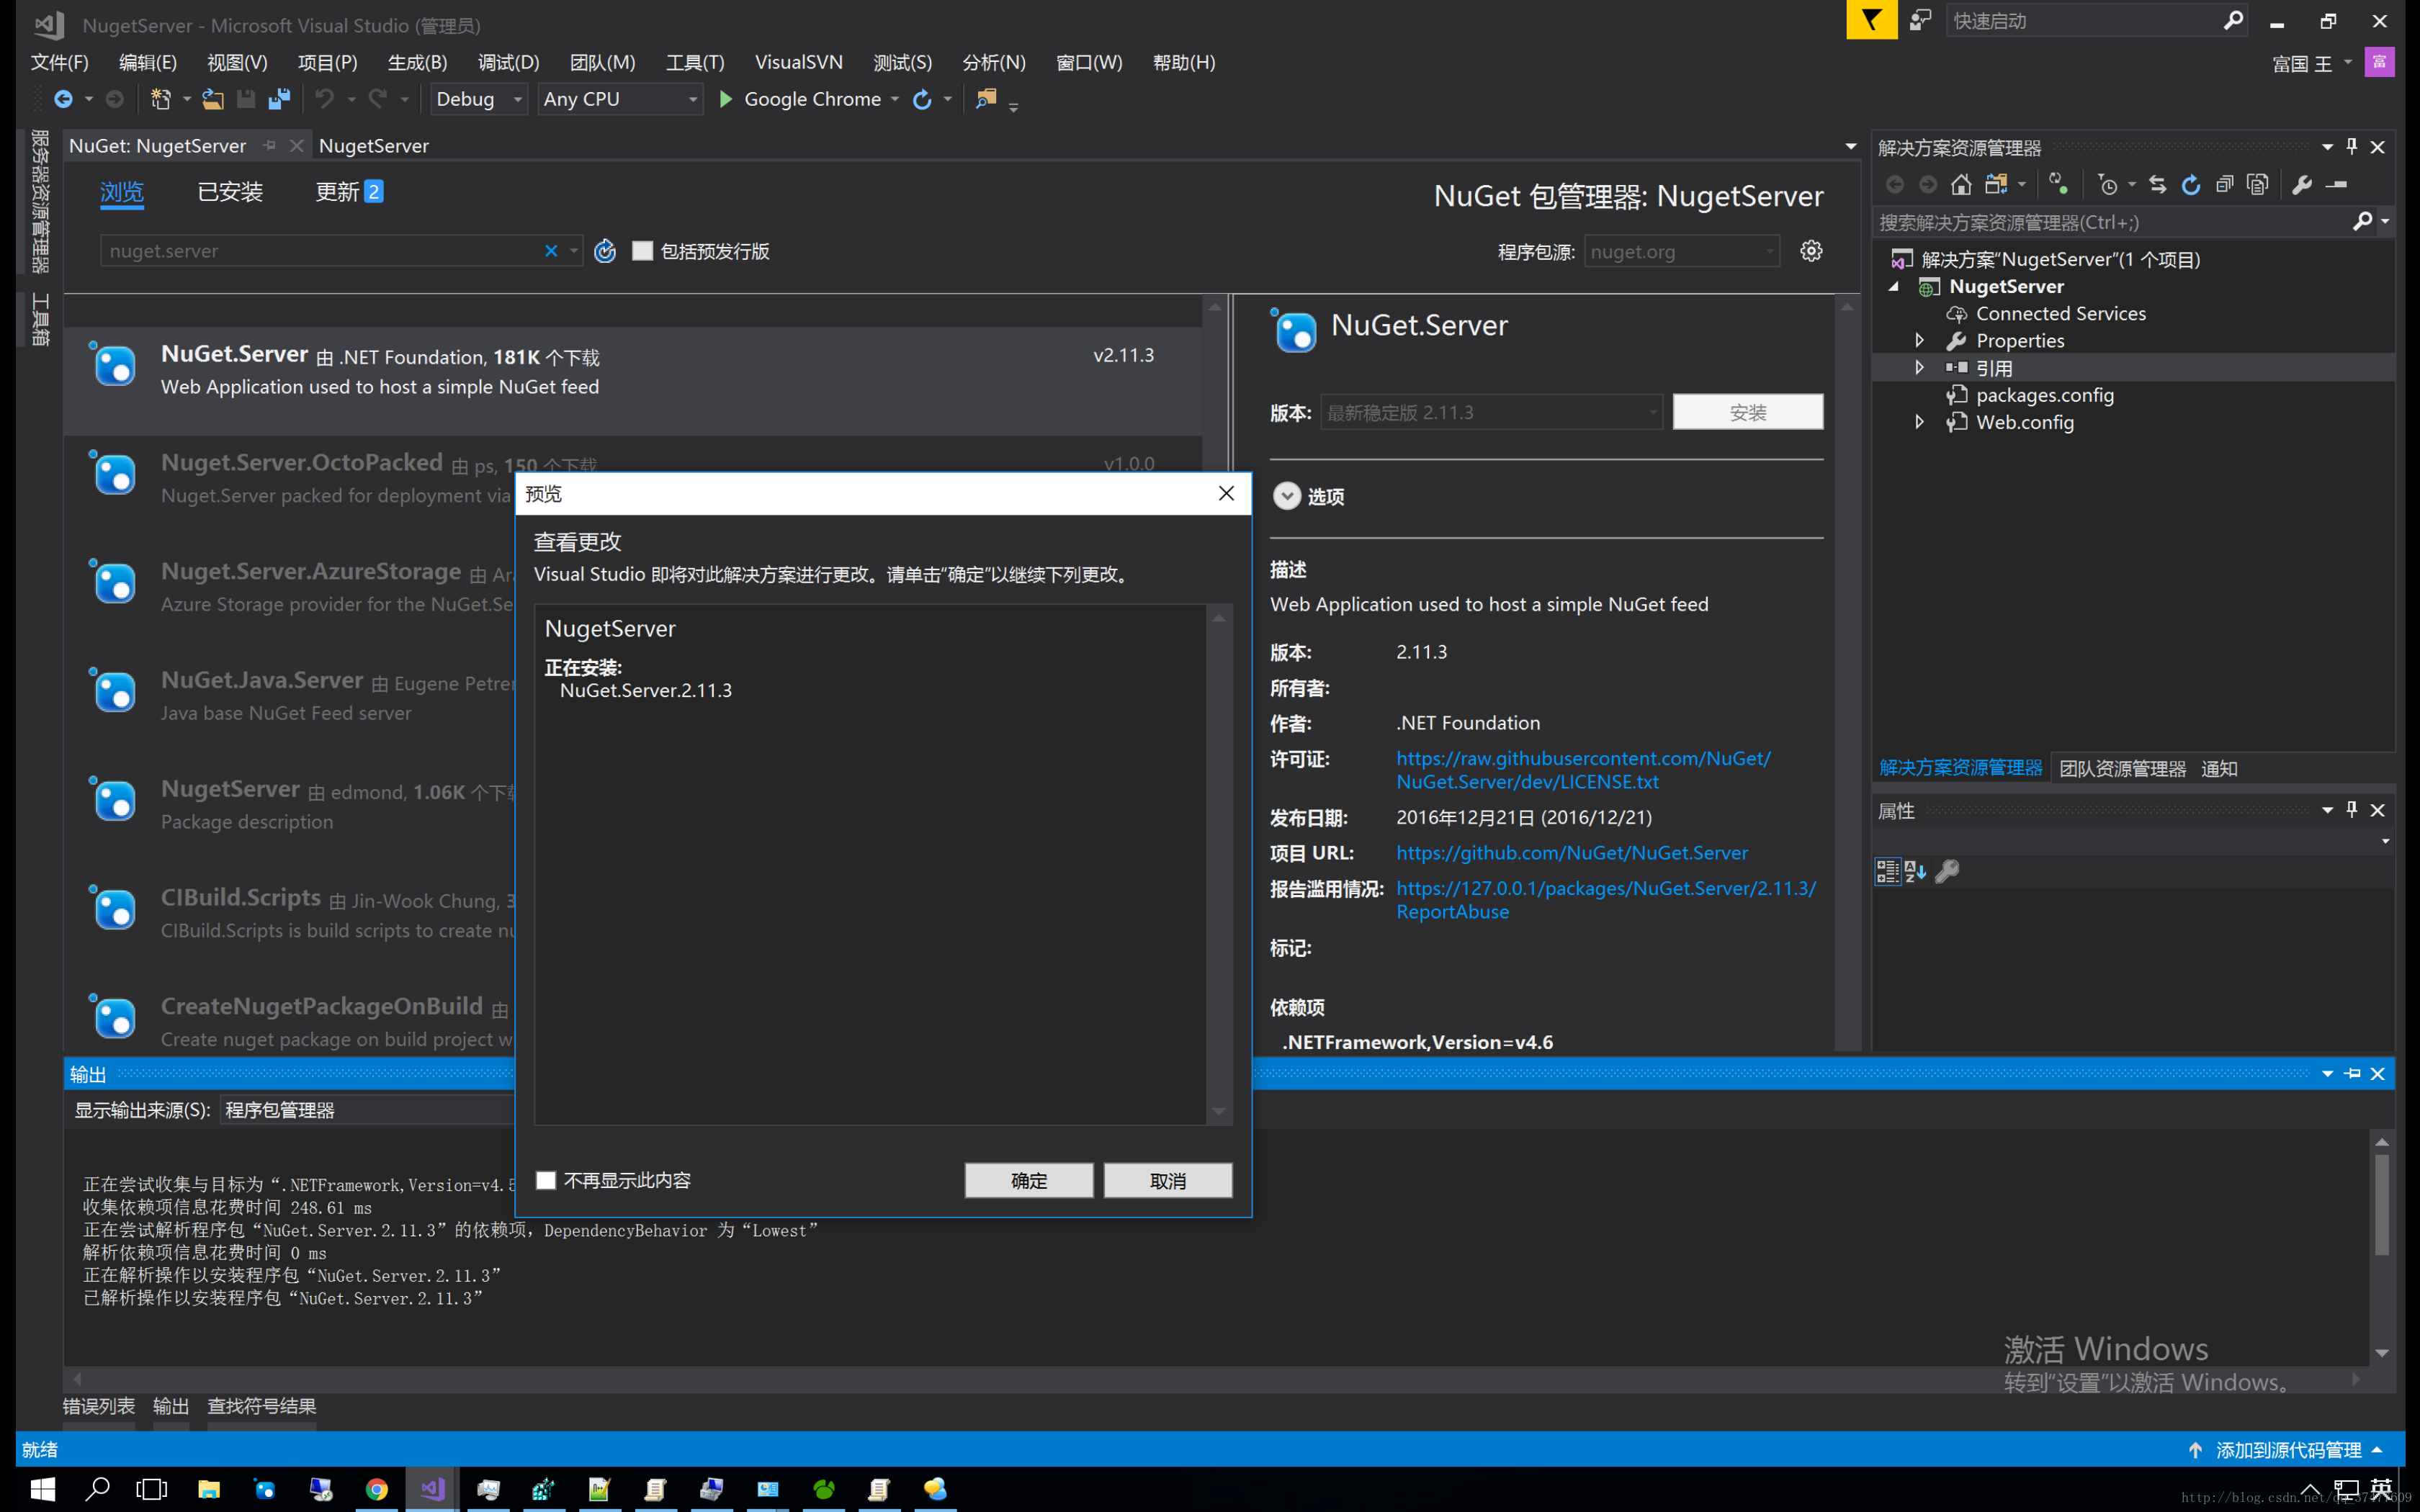Switch to the Team Explorer (团队资源管理器) tab

[x=2122, y=768]
